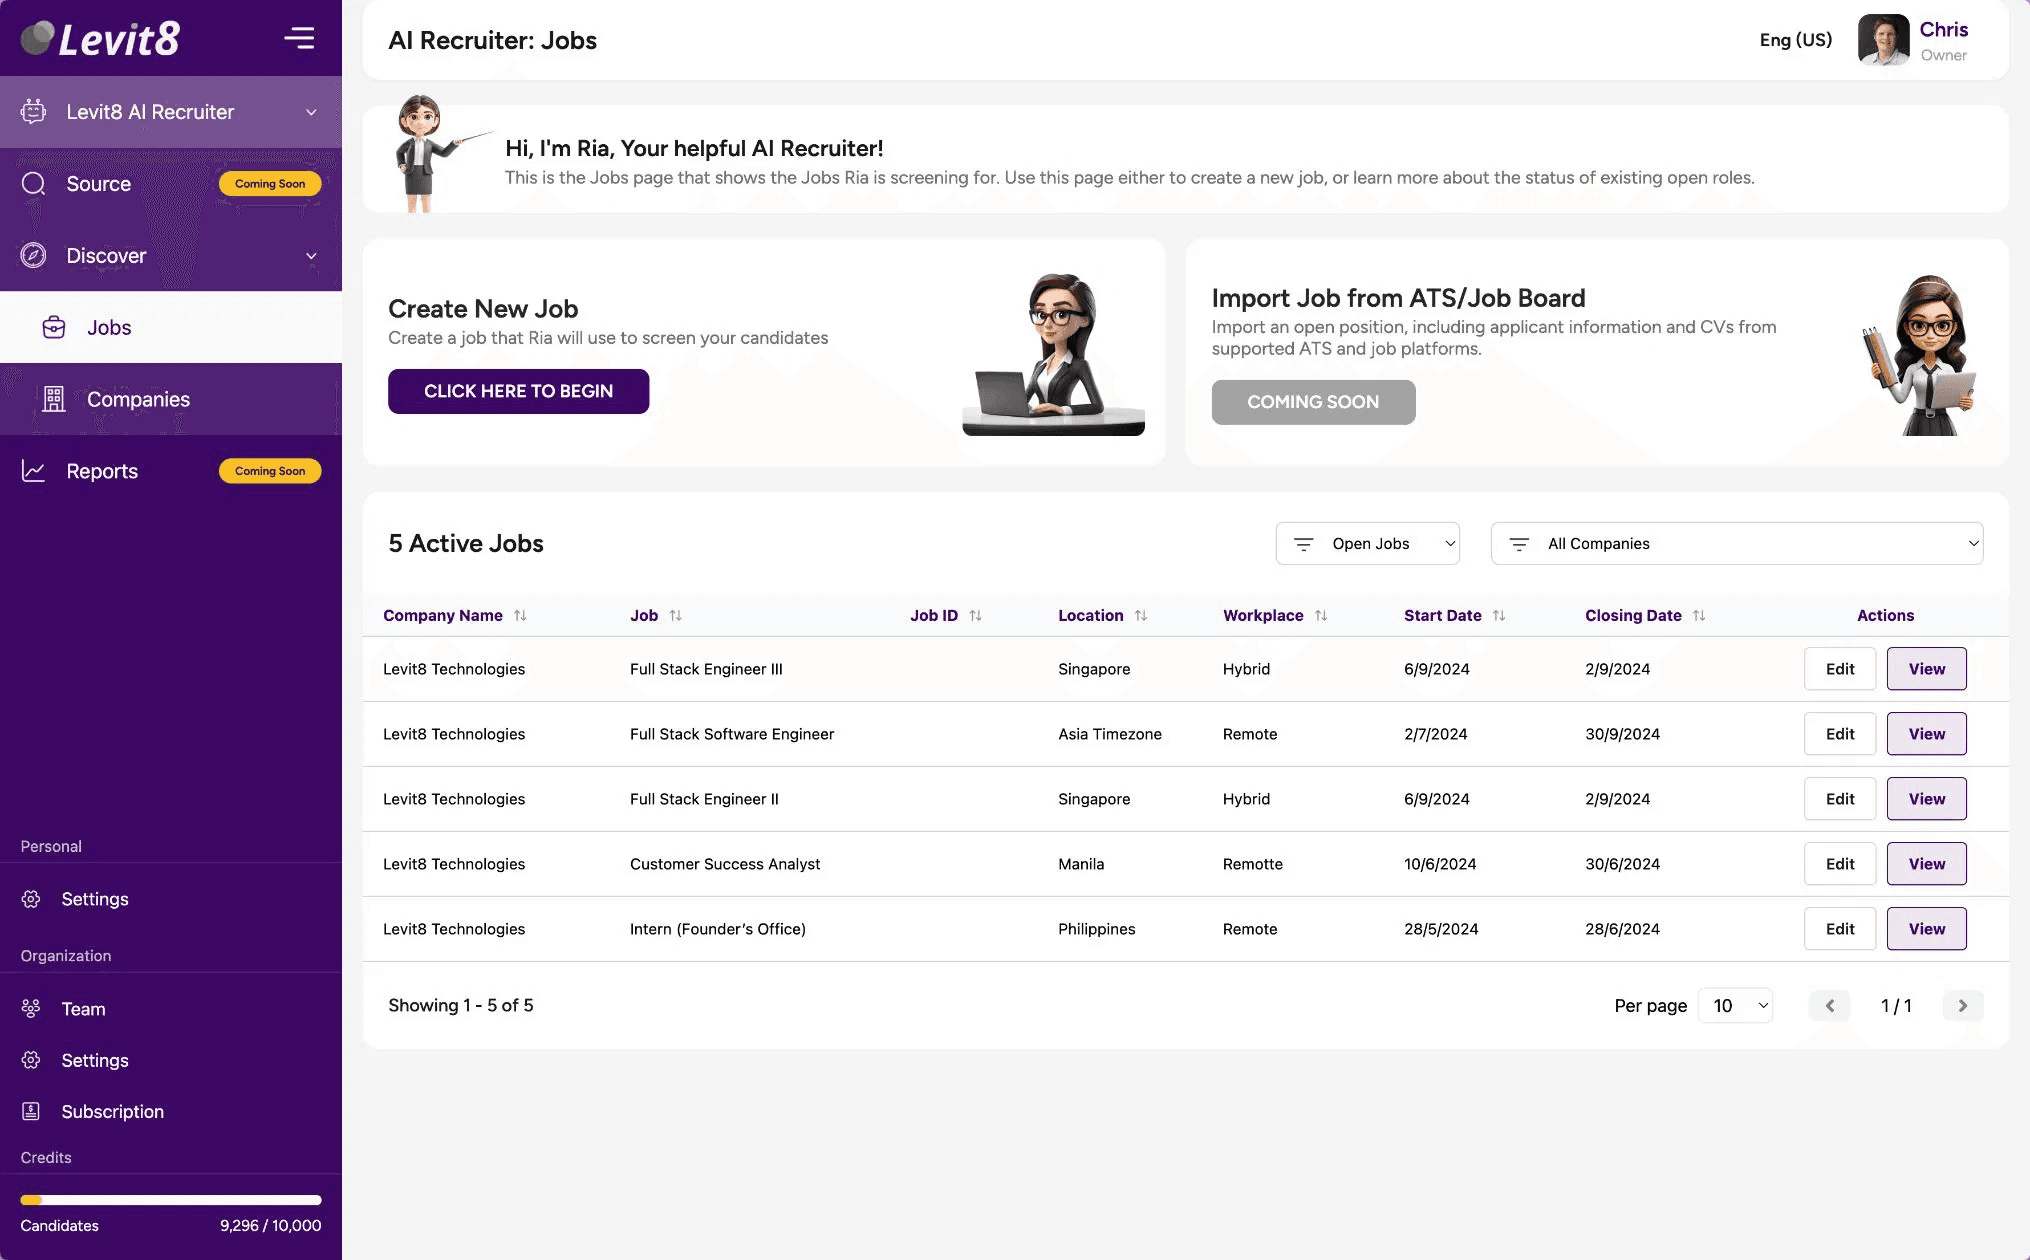The height and width of the screenshot is (1260, 2030).
Task: Expand the Levit8 AI Recruiter chevron
Action: 311,112
